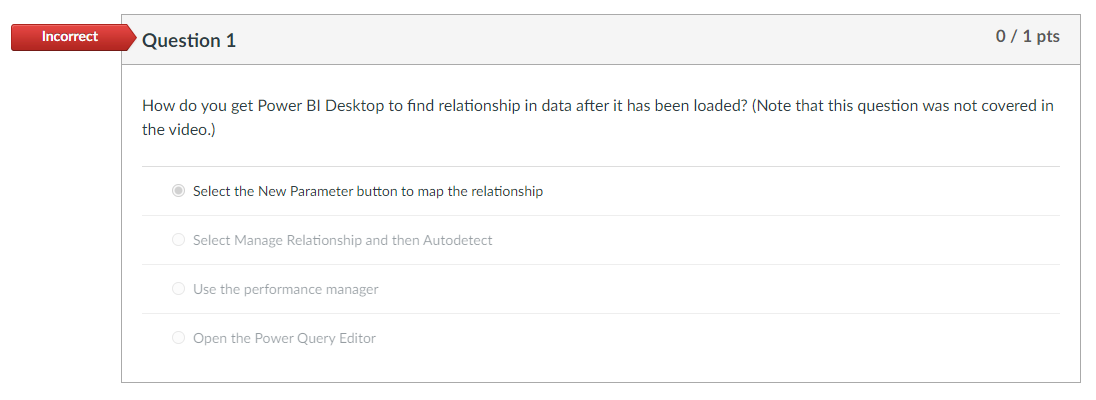Click the Question 1 heading
Viewport: 1096px width, 400px height.
(189, 41)
